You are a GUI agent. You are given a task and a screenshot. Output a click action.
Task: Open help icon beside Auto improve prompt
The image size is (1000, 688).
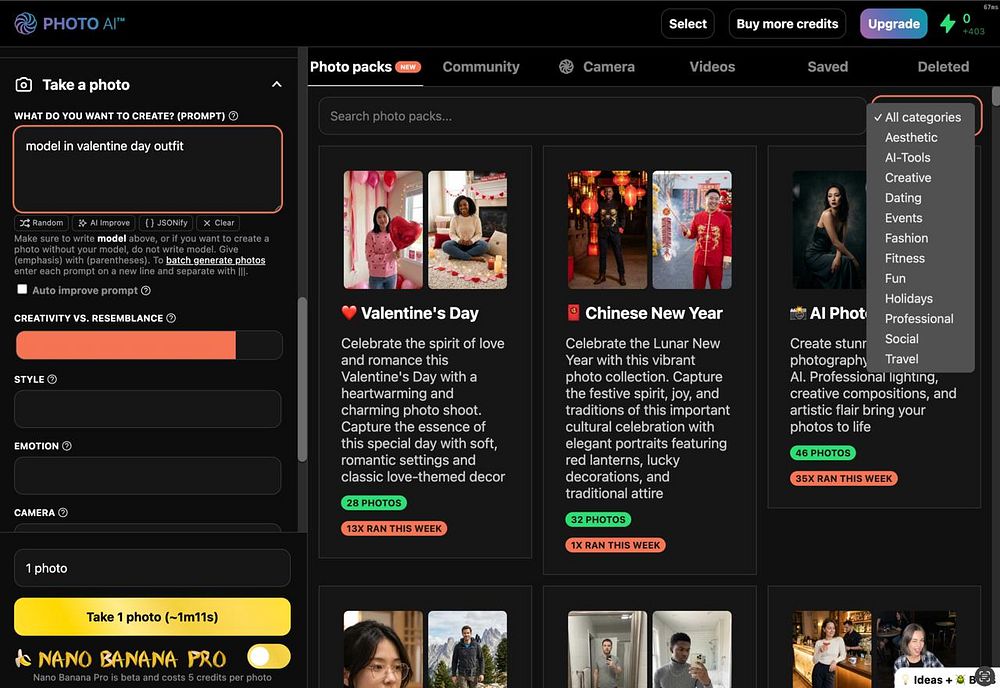145,290
